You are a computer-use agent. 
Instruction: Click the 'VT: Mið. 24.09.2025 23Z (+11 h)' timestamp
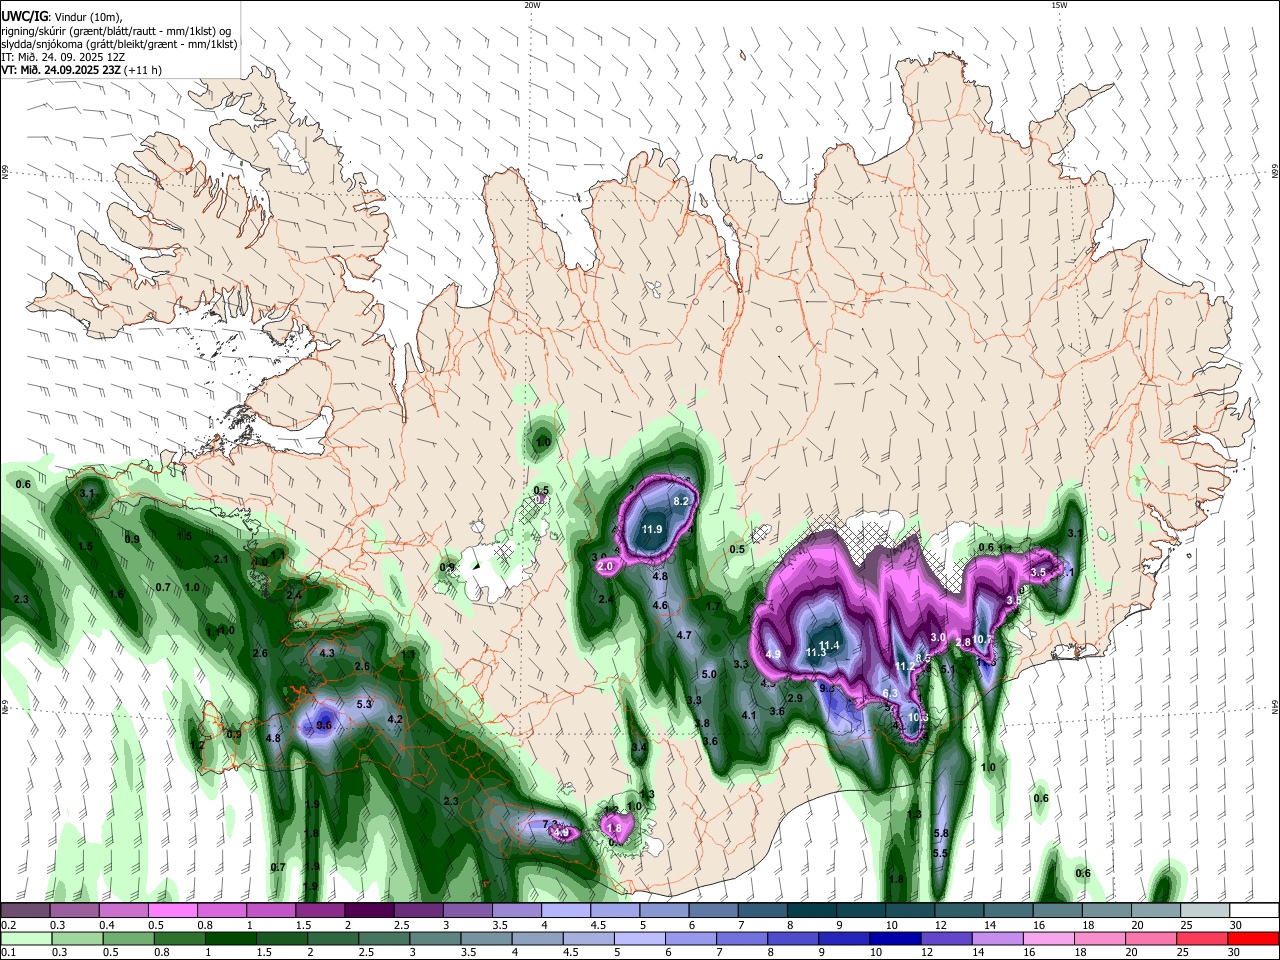point(81,70)
